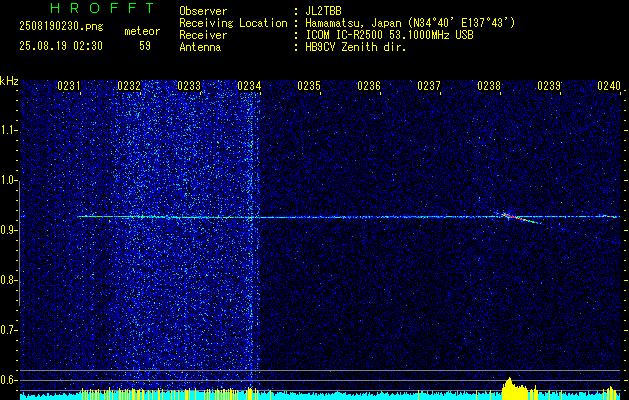Click the 0.7 kHz axis label
Image resolution: width=629 pixels, height=400 pixels.
click(8, 330)
